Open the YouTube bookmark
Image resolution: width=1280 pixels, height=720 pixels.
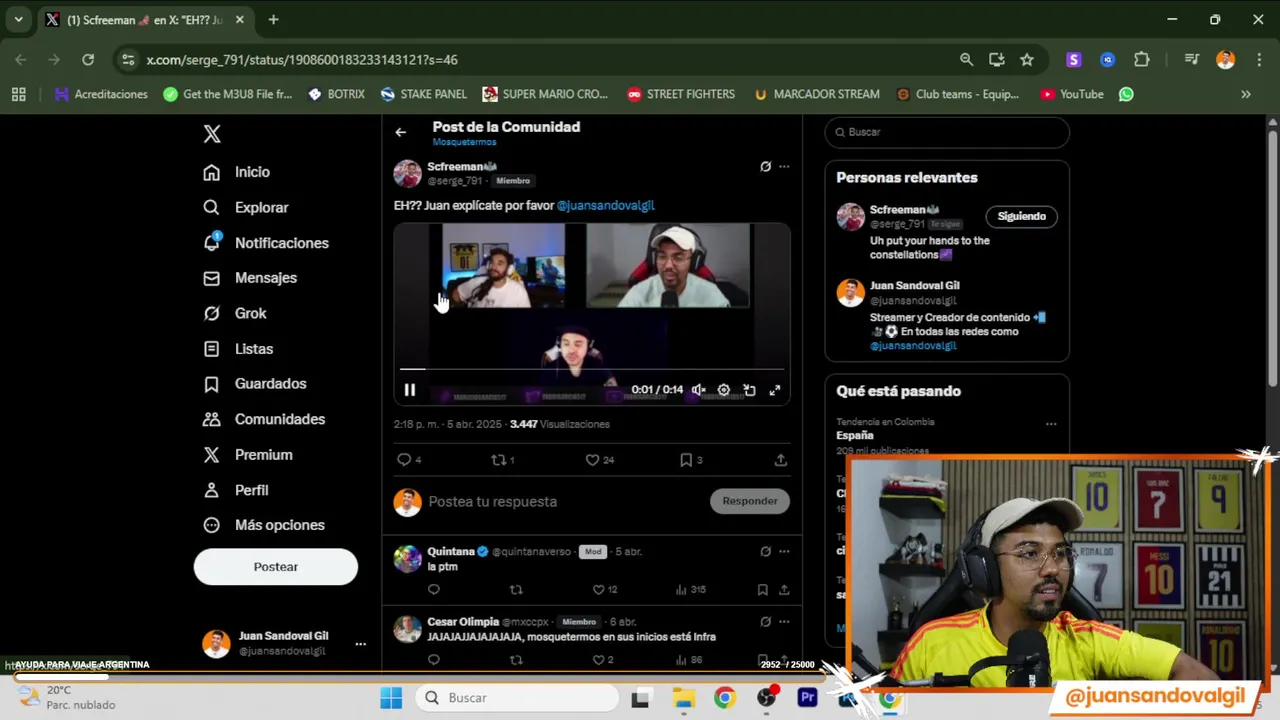(1072, 94)
